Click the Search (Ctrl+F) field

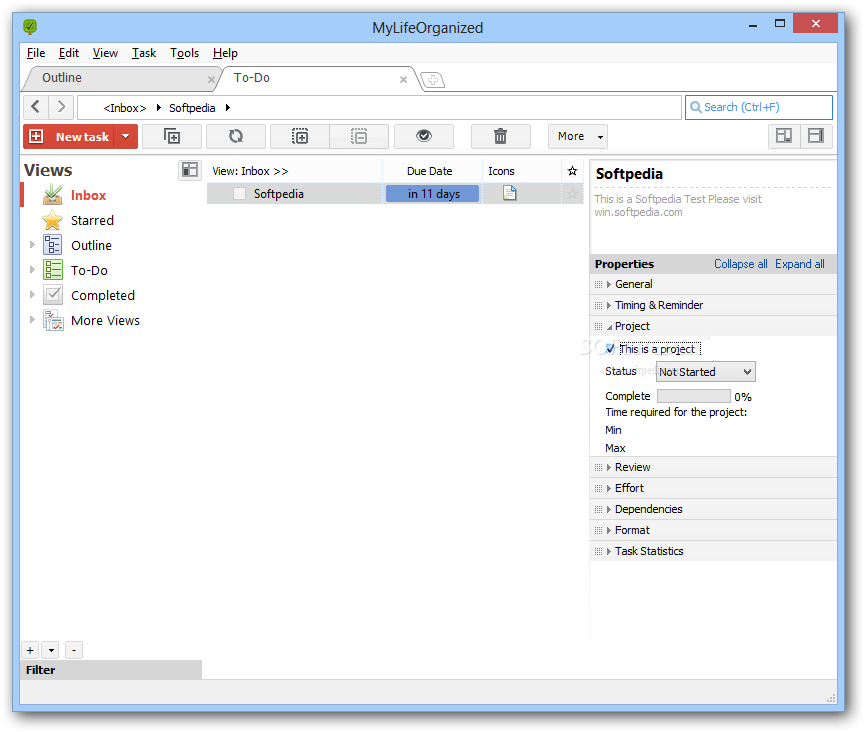coord(759,107)
